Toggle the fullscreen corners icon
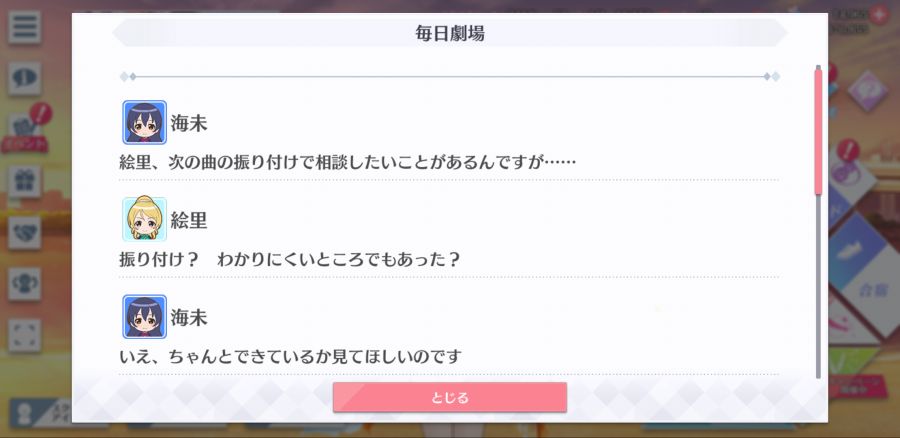900x438 pixels. click(x=24, y=335)
